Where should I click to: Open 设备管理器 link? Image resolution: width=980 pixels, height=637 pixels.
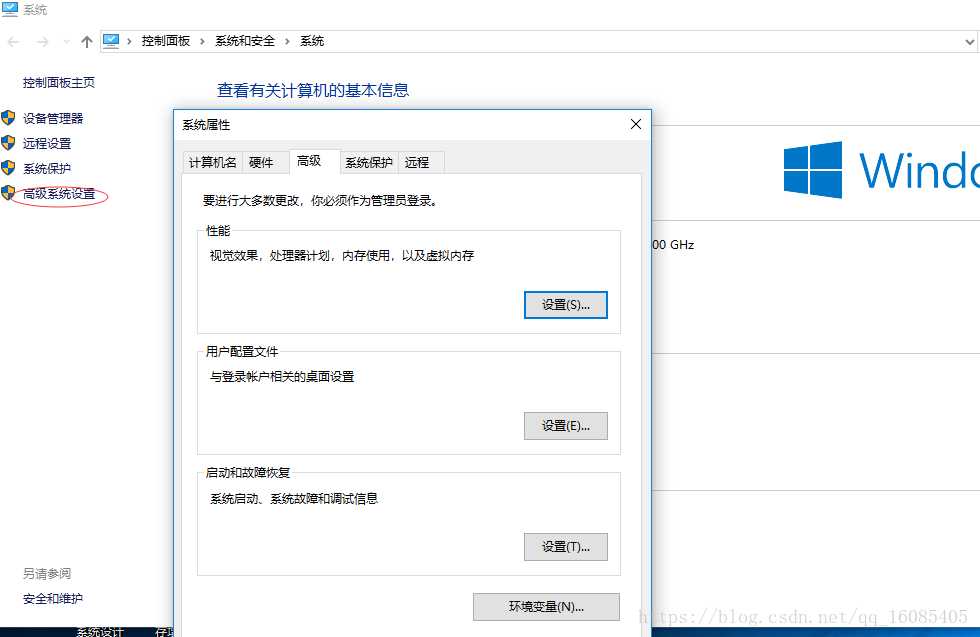(x=53, y=118)
